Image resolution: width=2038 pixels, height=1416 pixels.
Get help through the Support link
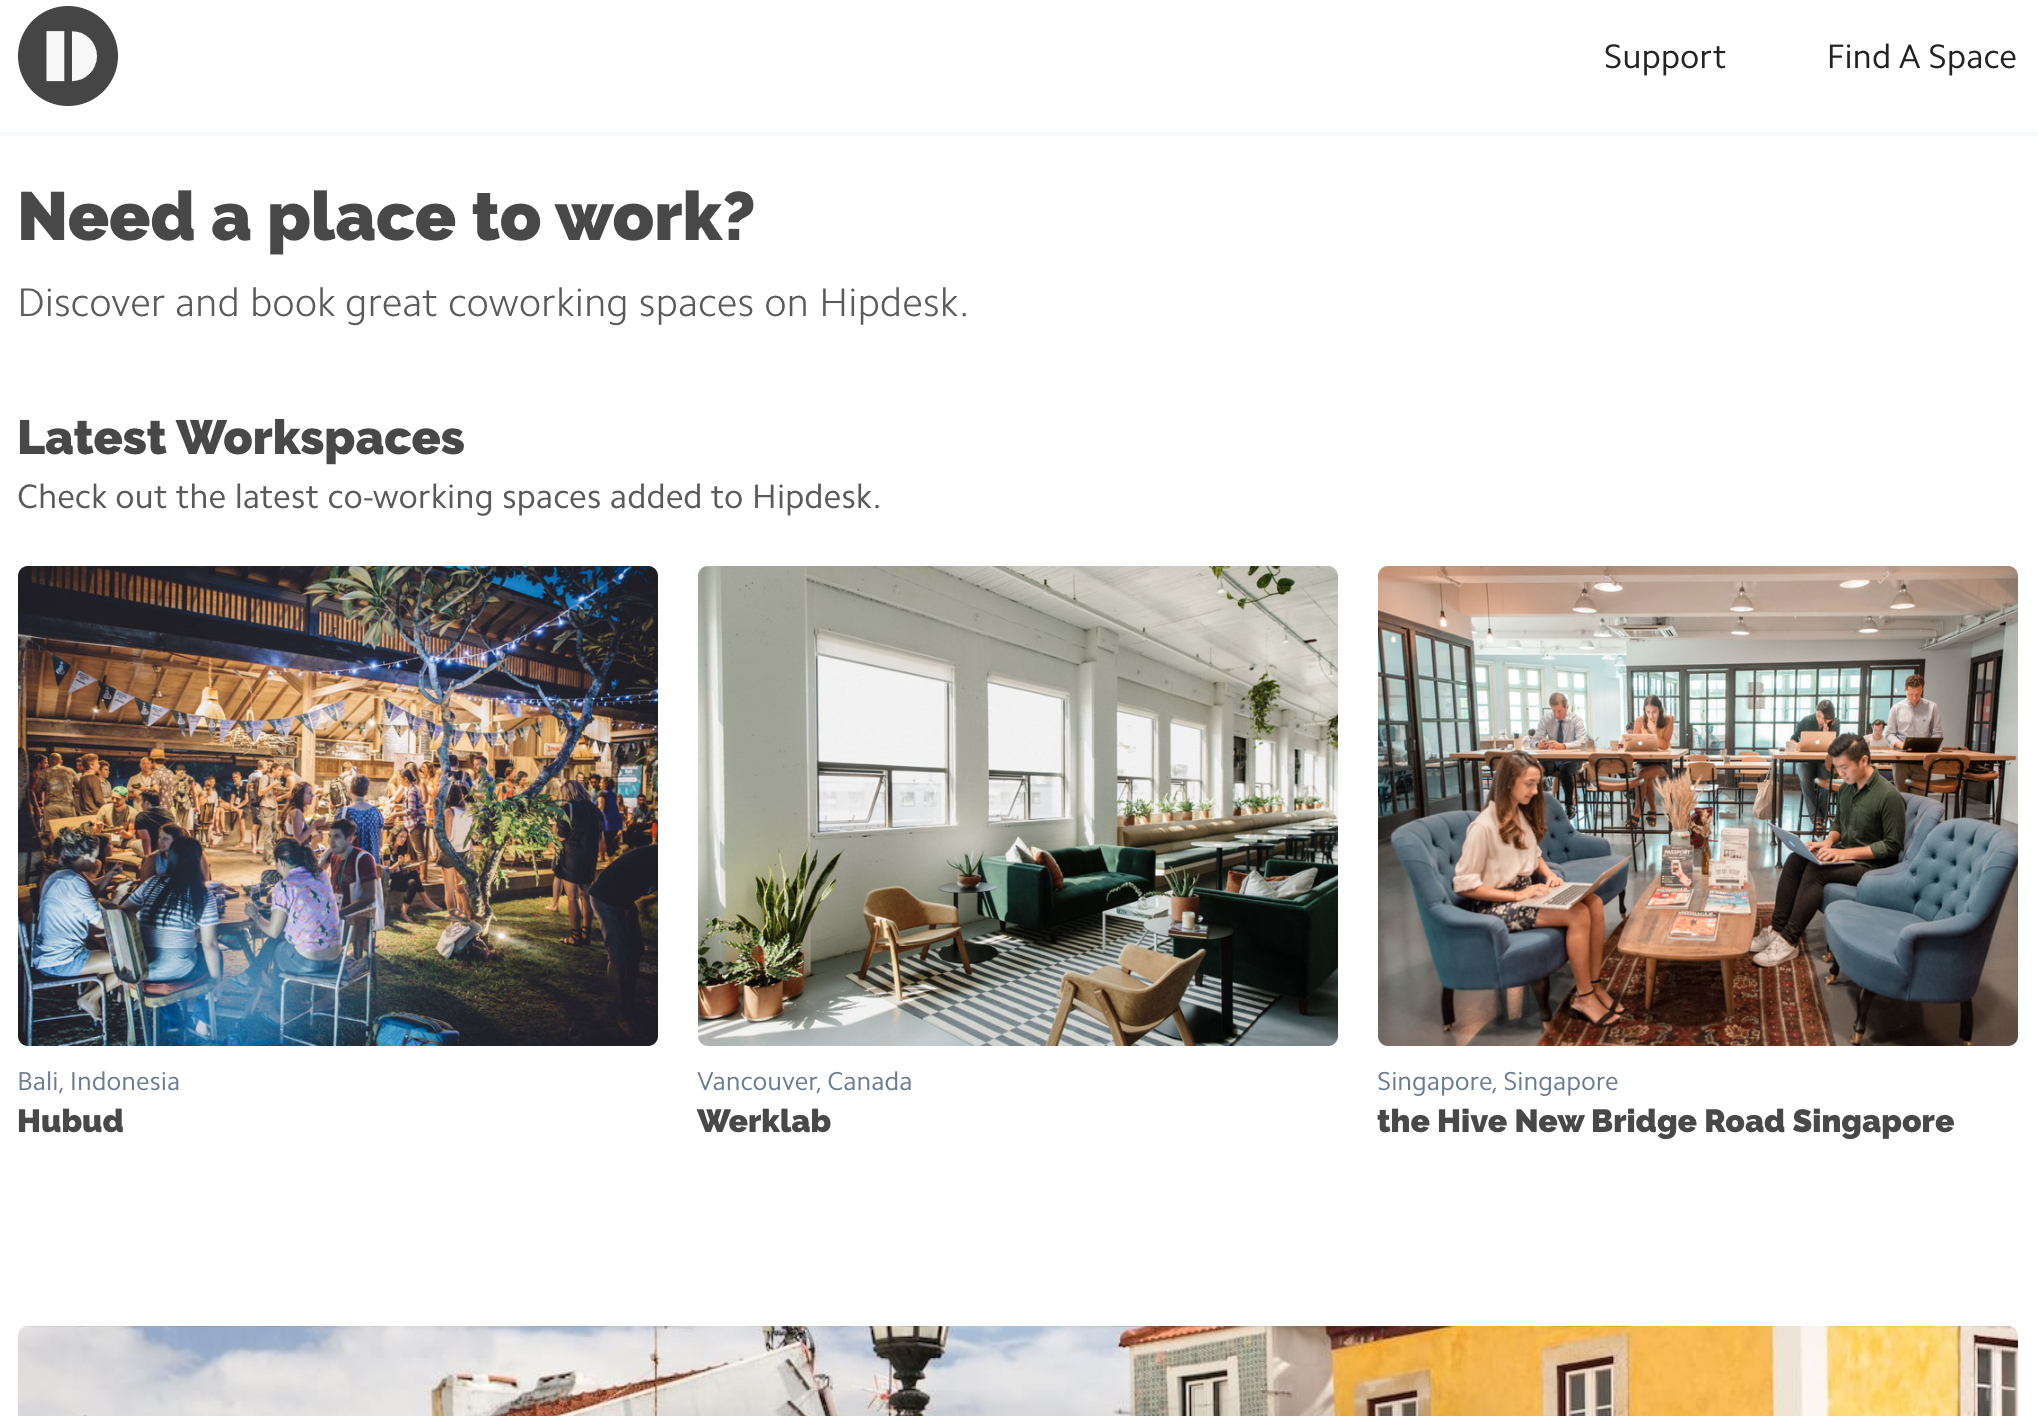coord(1663,57)
